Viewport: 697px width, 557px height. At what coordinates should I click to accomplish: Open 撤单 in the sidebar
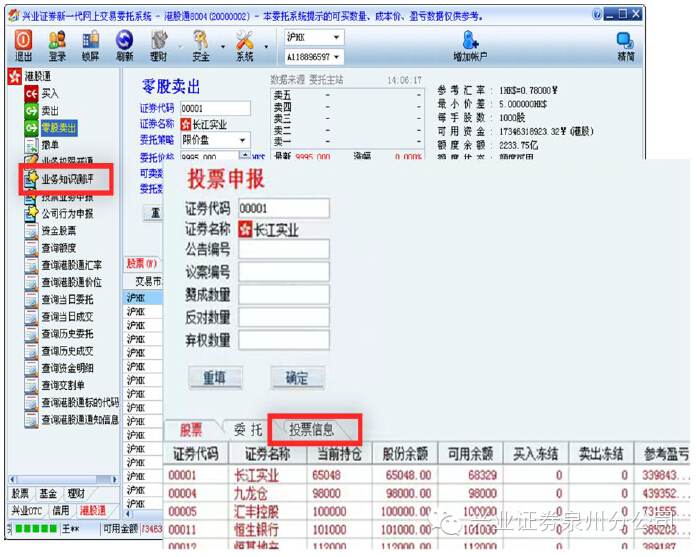[x=50, y=145]
